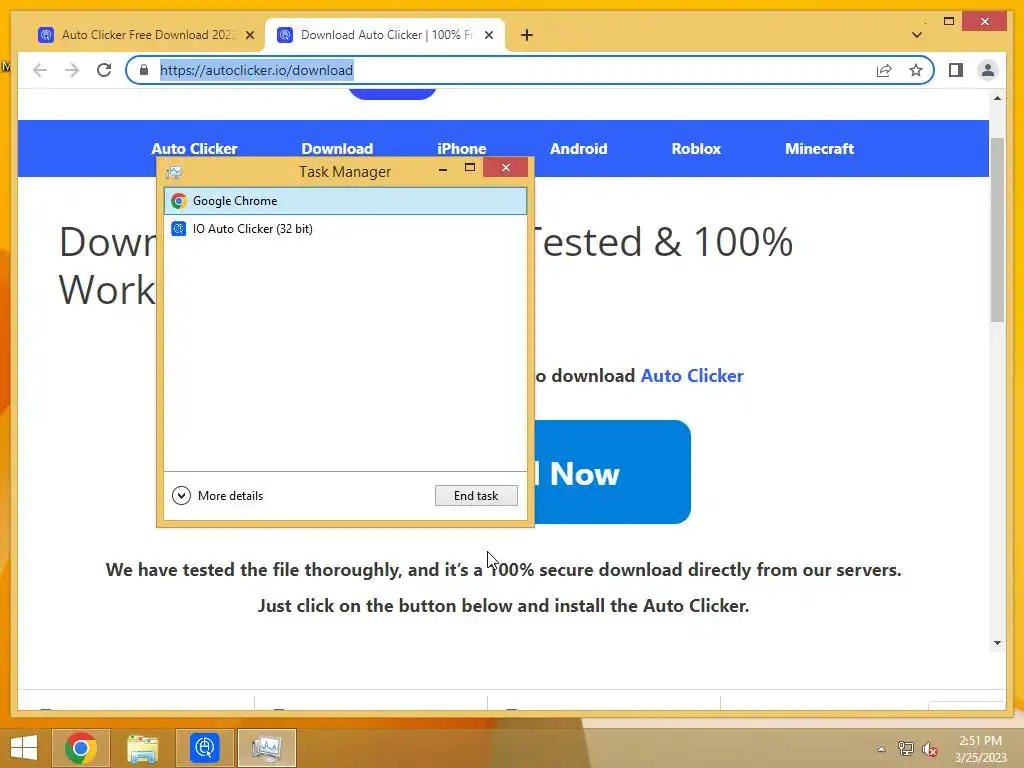Maximize the Task Manager window

470,168
